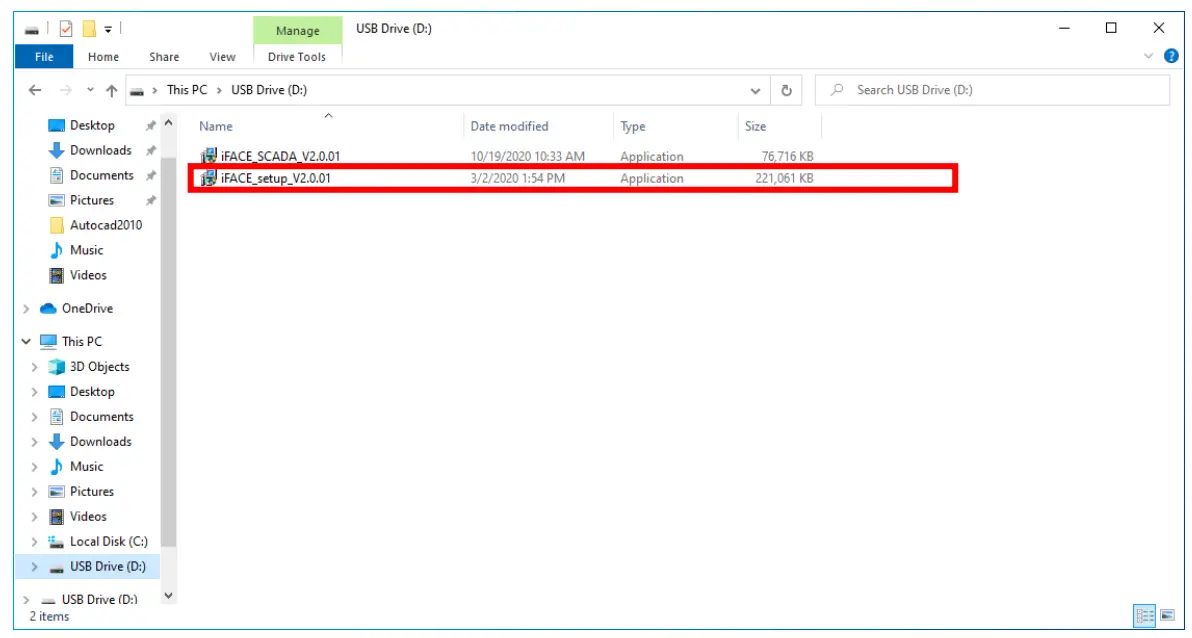Select OneDrive in the navigation pane

click(x=87, y=309)
